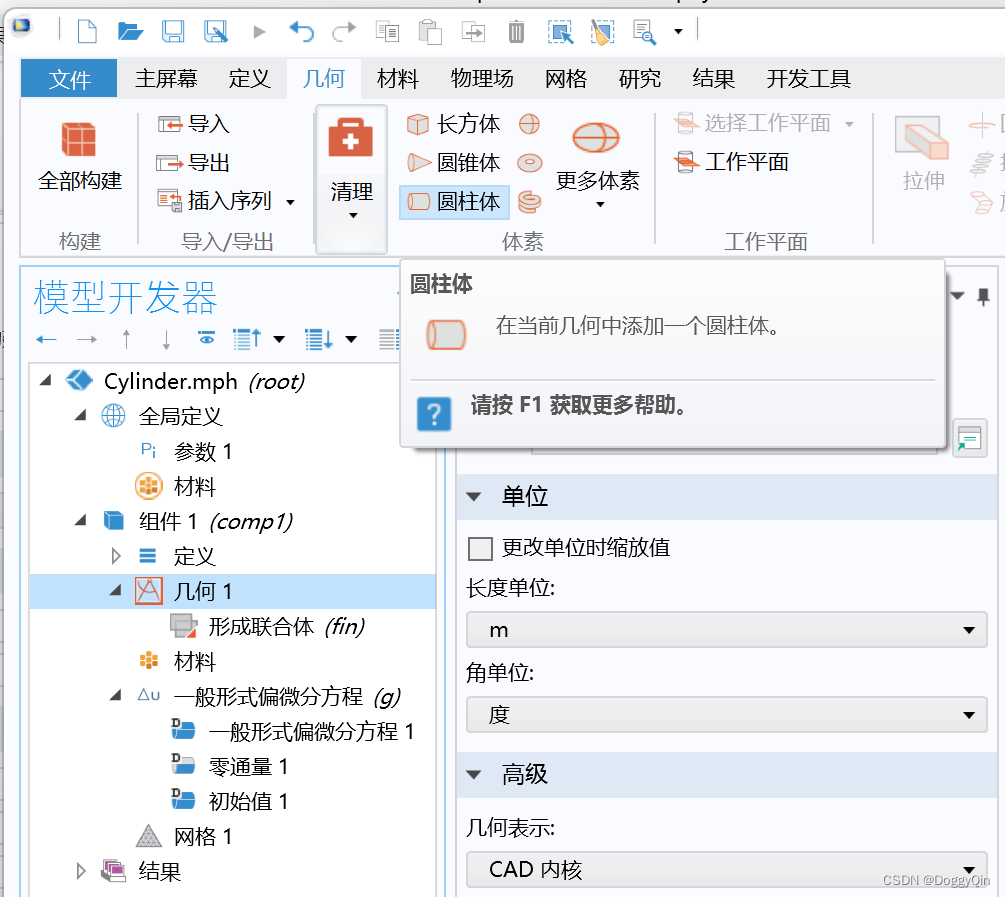
Task: Switch to the 网格 ribbon tab
Action: (x=566, y=79)
